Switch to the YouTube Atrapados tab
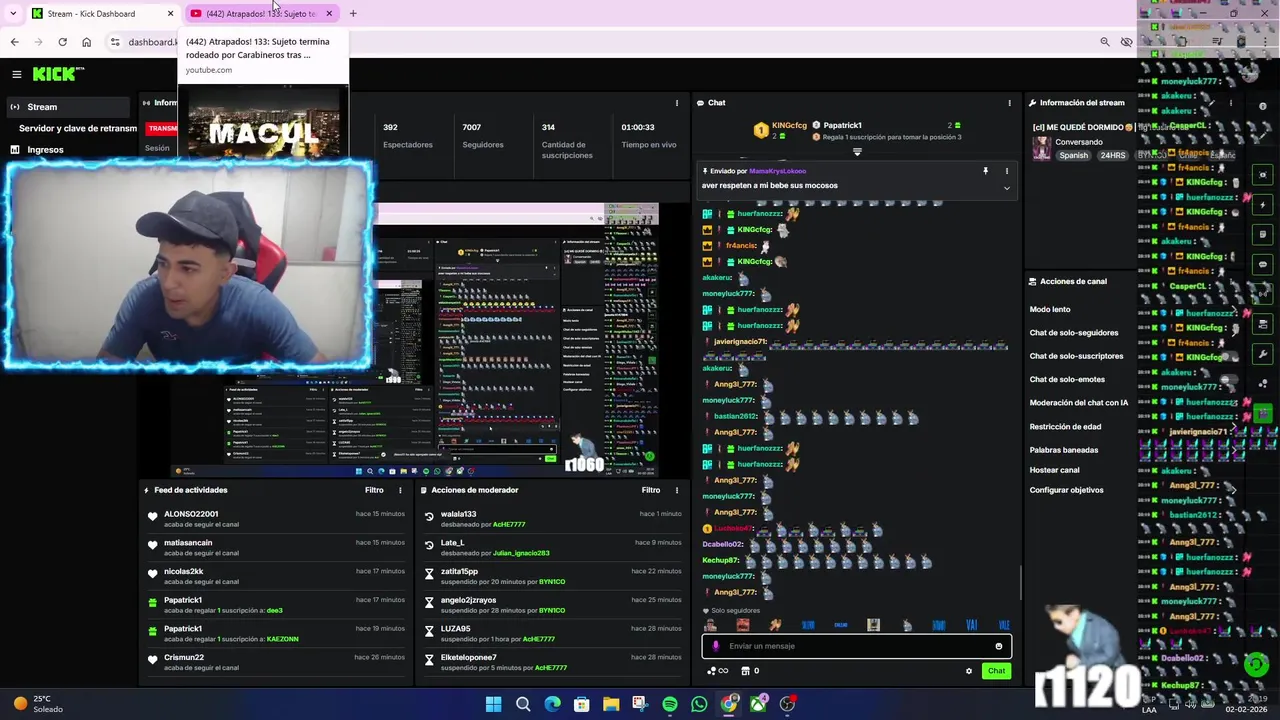This screenshot has width=1280, height=720. 260,13
